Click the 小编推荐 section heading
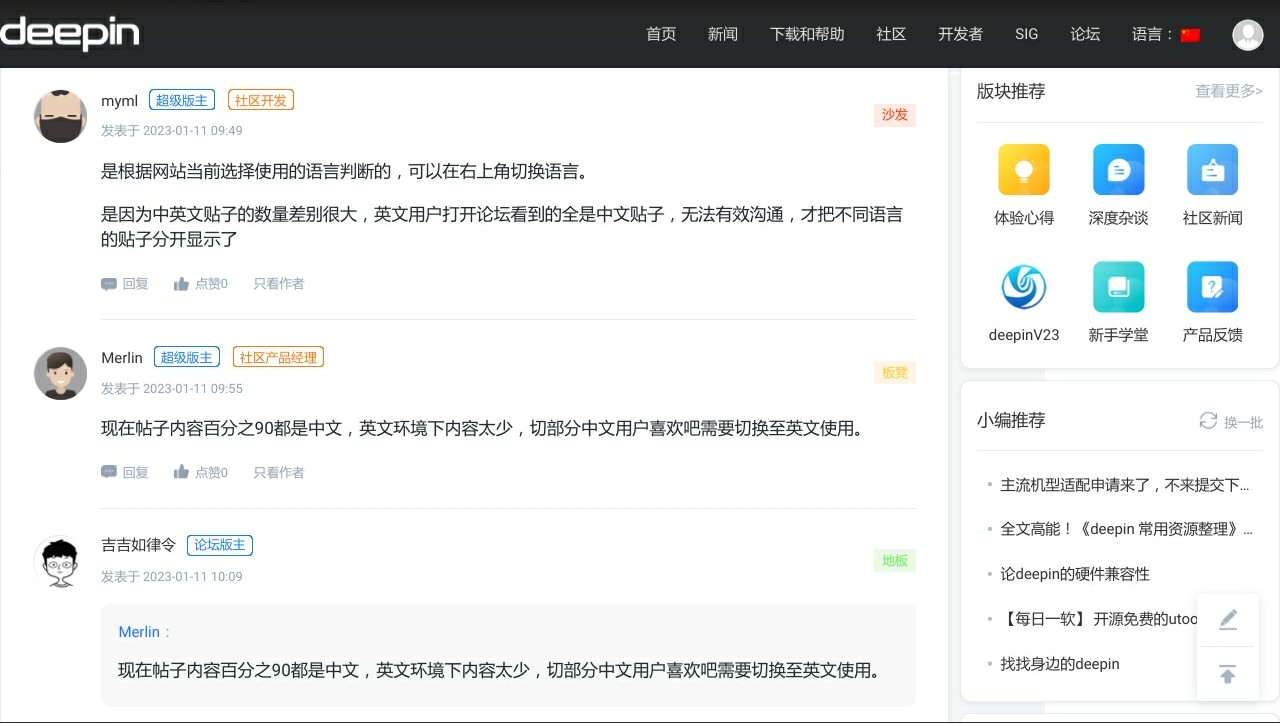This screenshot has width=1280, height=723. pyautogui.click(x=1011, y=421)
